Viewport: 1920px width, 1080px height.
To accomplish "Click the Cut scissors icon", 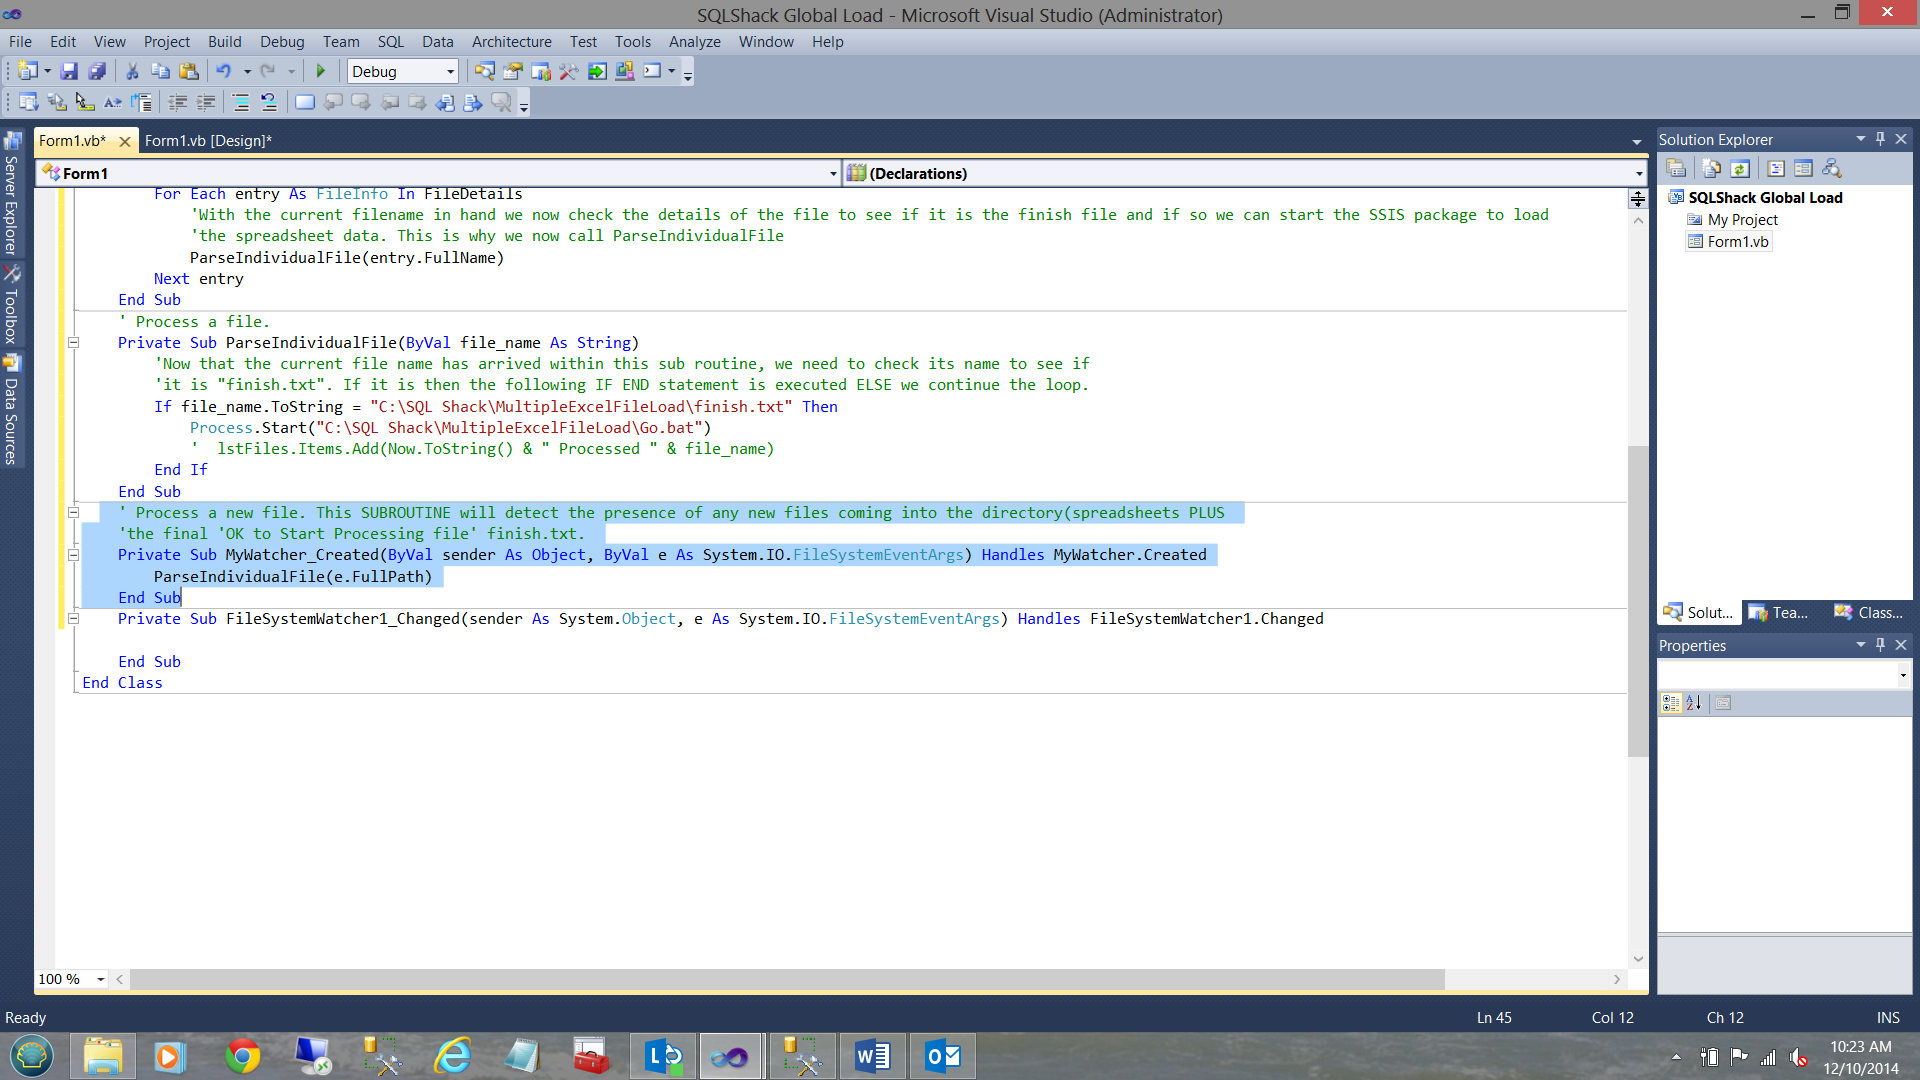I will [132, 71].
